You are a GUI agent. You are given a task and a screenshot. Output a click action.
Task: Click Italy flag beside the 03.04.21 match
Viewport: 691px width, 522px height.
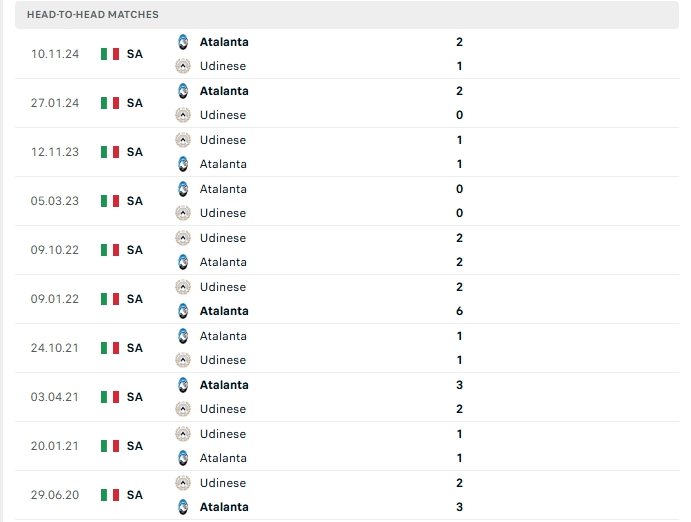110,397
